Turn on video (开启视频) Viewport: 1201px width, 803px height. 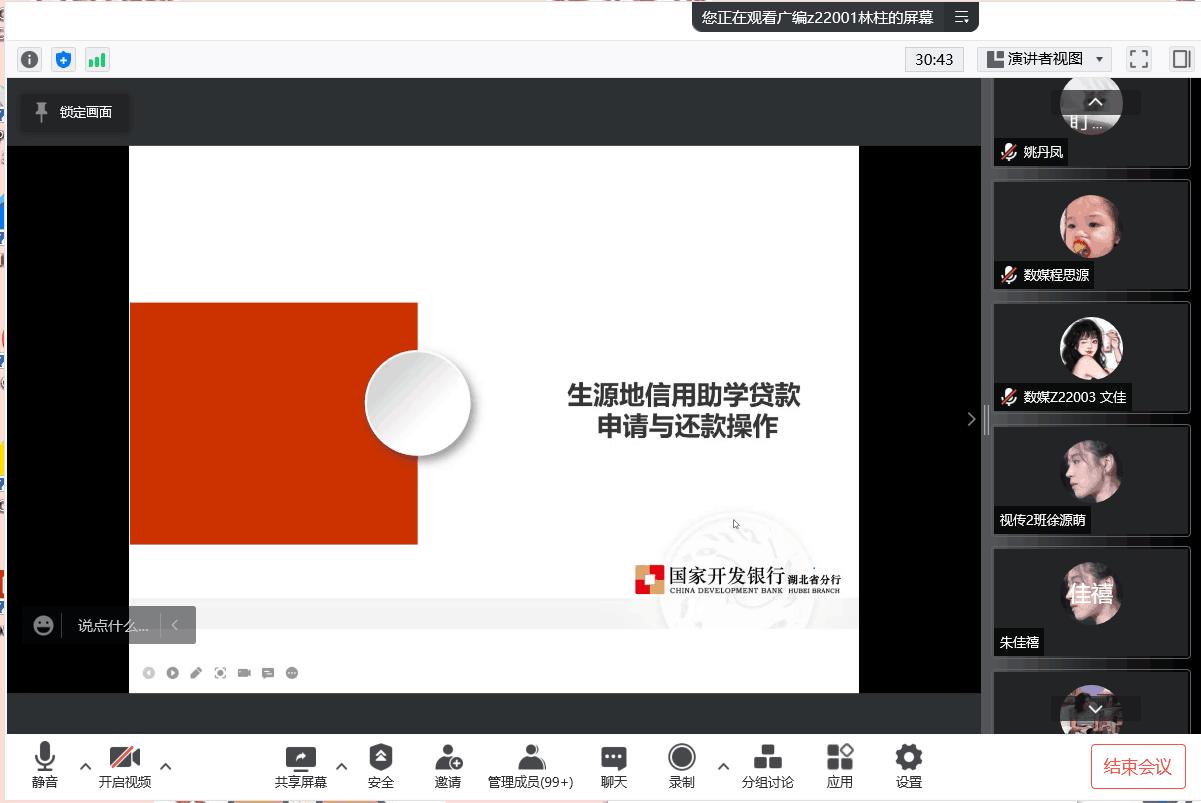click(x=125, y=766)
